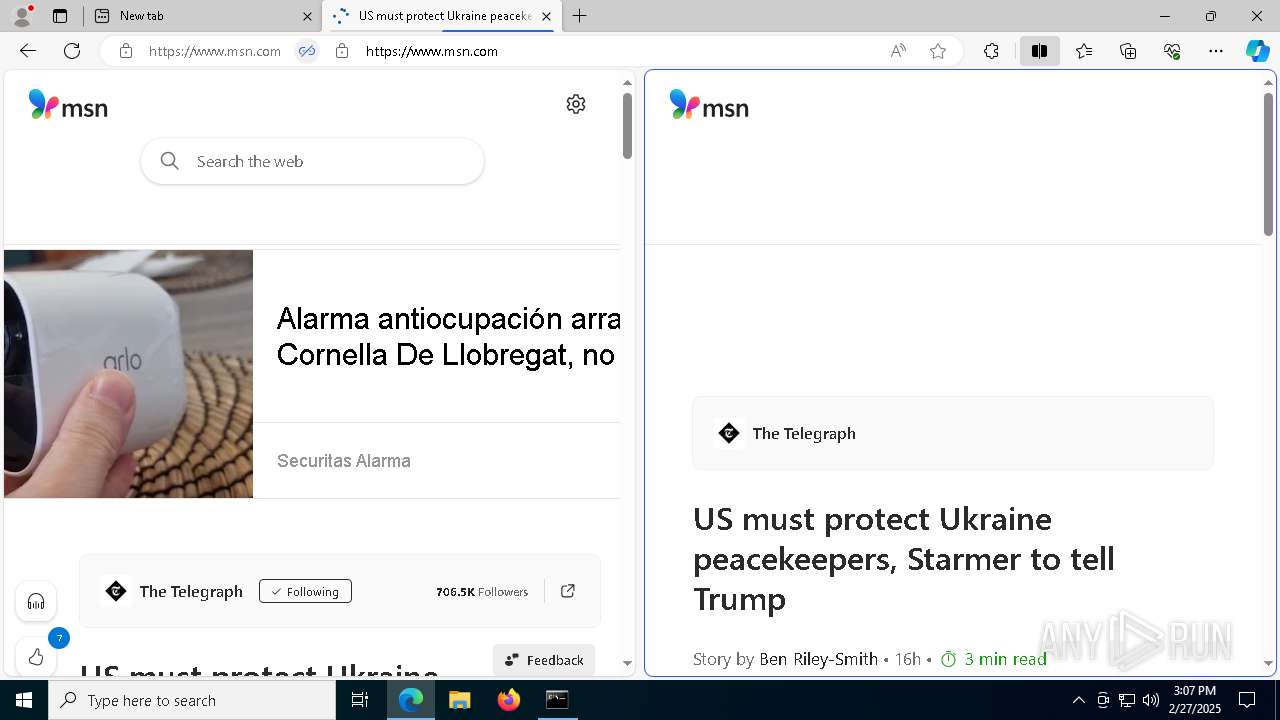This screenshot has width=1280, height=720.
Task: Open Settings and more ellipsis menu
Action: coord(1216,51)
